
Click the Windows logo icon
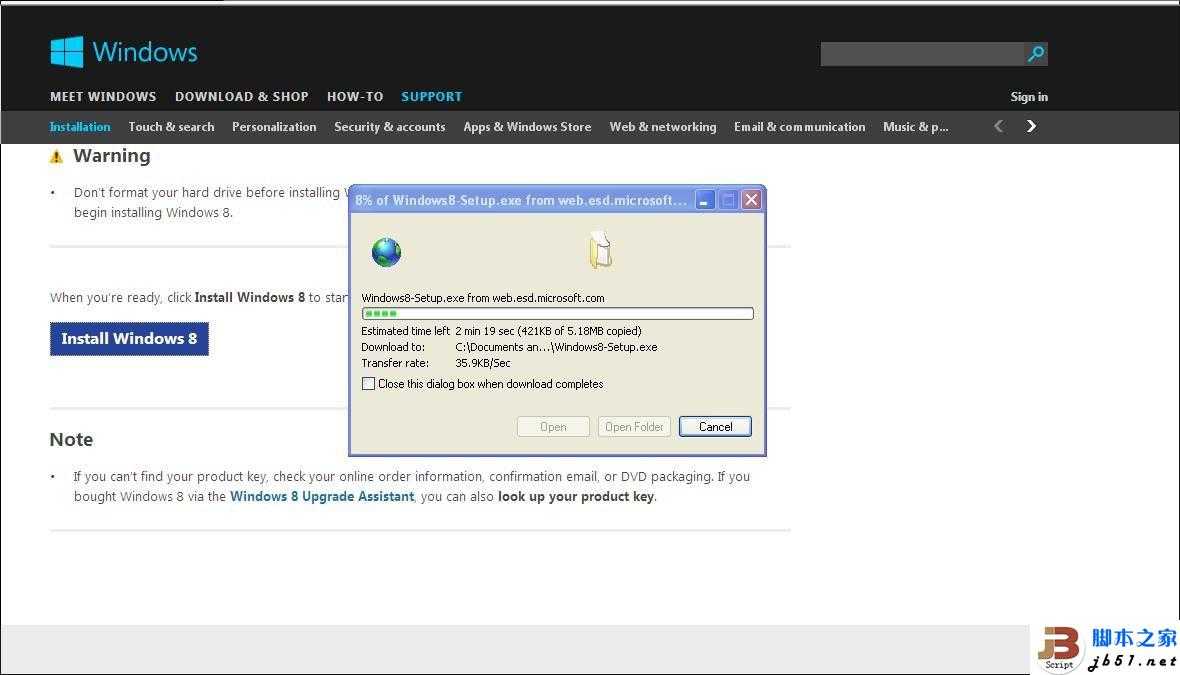click(66, 52)
